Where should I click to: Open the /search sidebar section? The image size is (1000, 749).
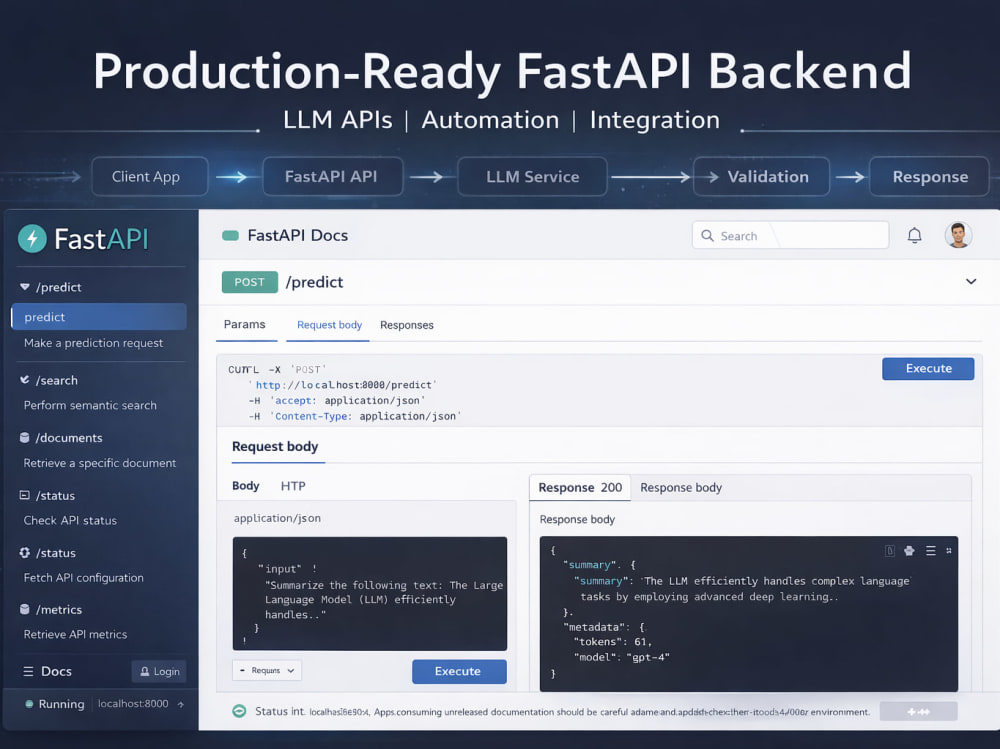(57, 380)
